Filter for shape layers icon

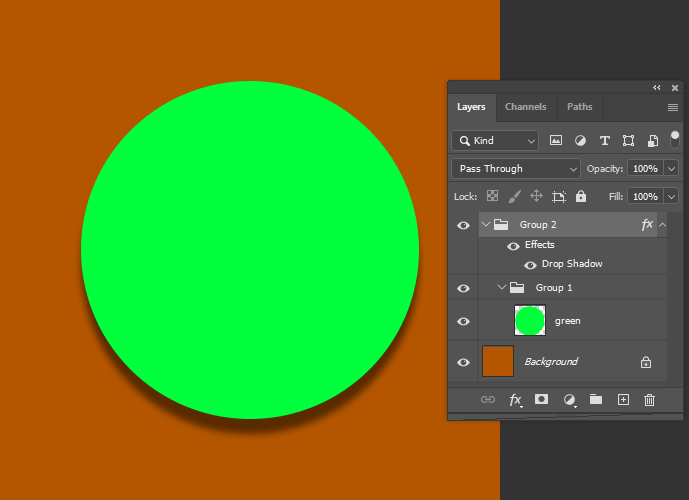tap(628, 141)
